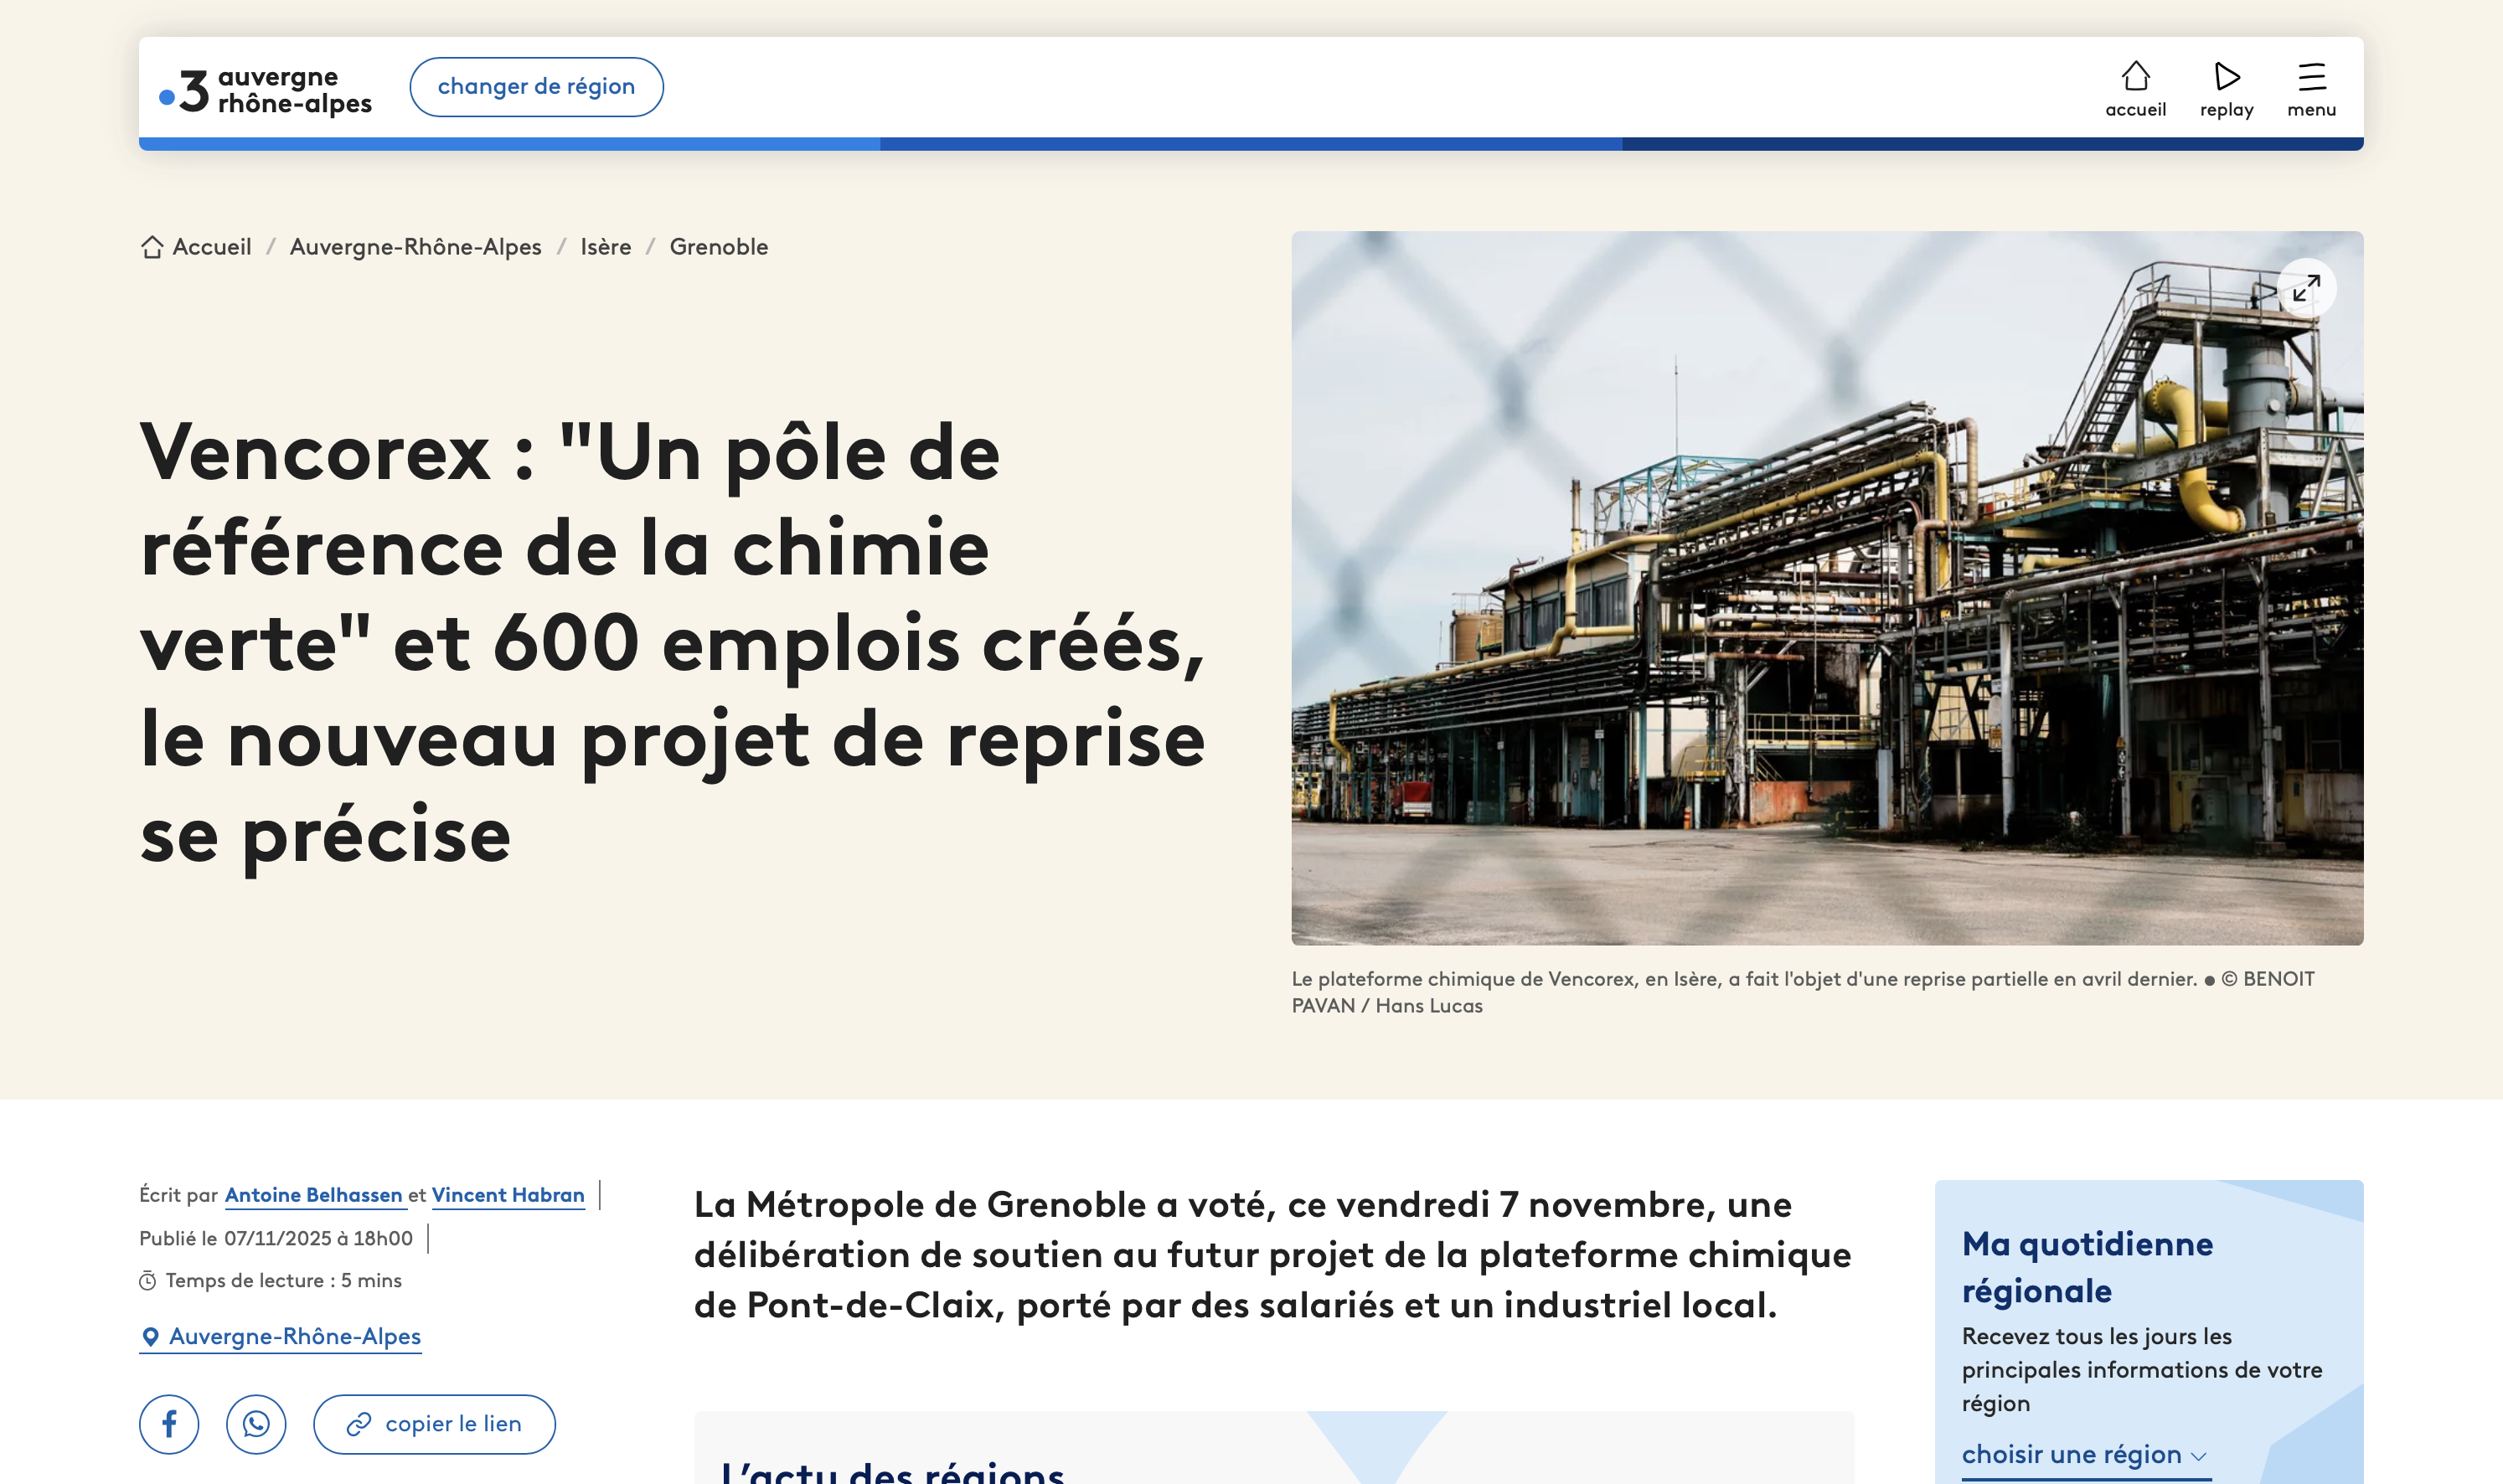Share article via WhatsApp
Screen dimensions: 2503x1484
(256, 1423)
